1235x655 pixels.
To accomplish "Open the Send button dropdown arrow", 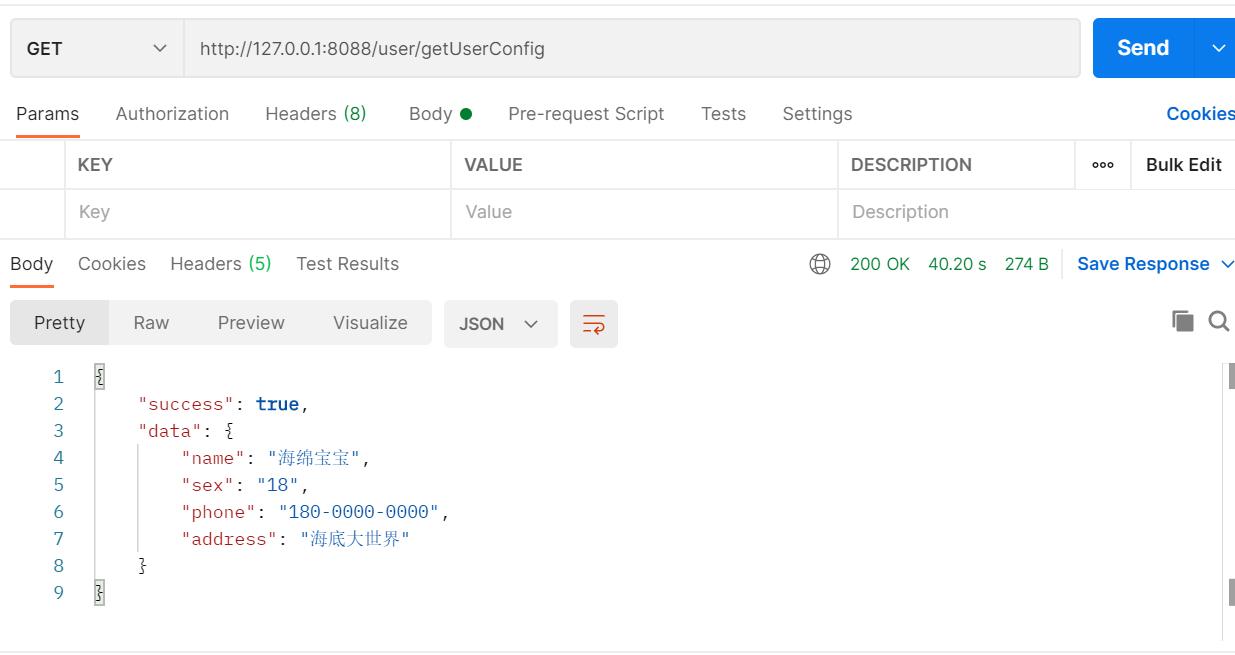I will 1218,47.
